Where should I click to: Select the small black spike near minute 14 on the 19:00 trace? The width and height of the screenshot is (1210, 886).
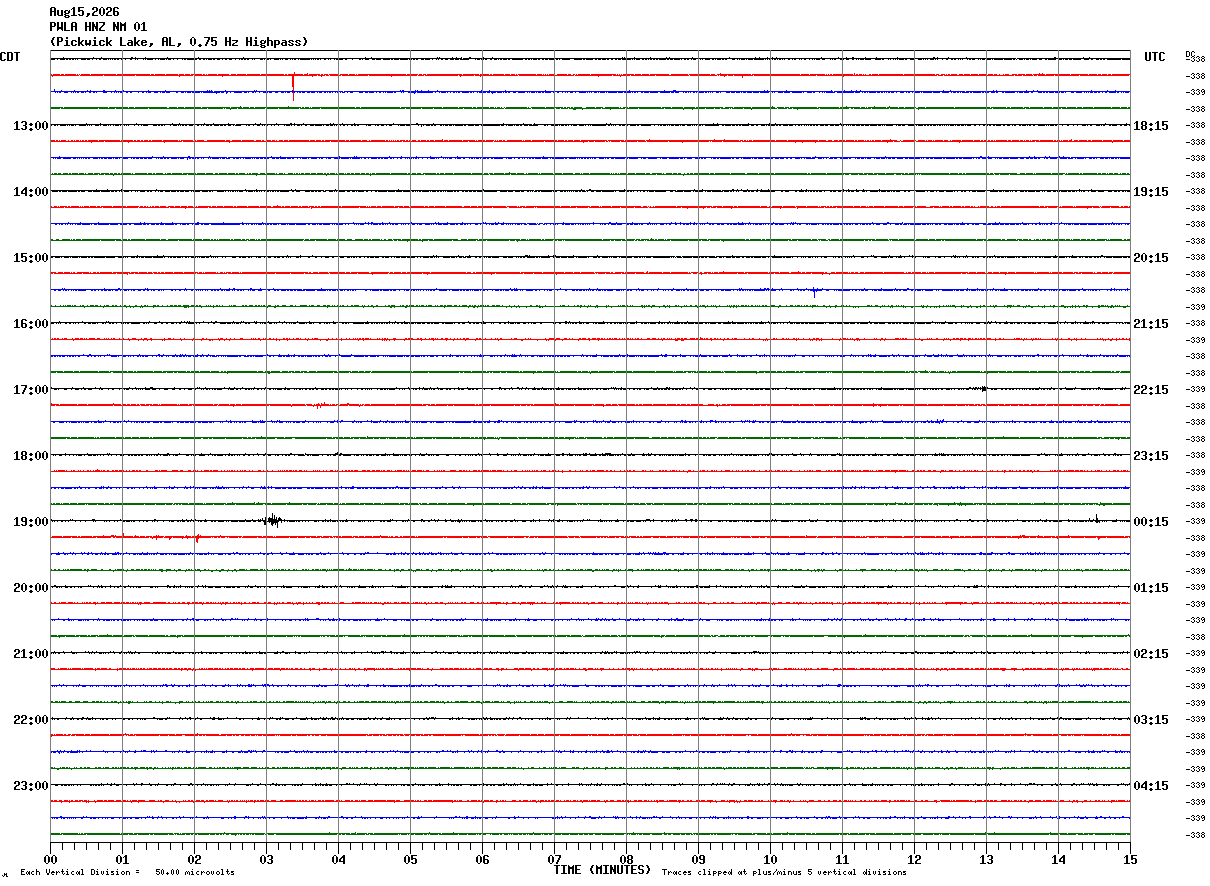point(1097,518)
